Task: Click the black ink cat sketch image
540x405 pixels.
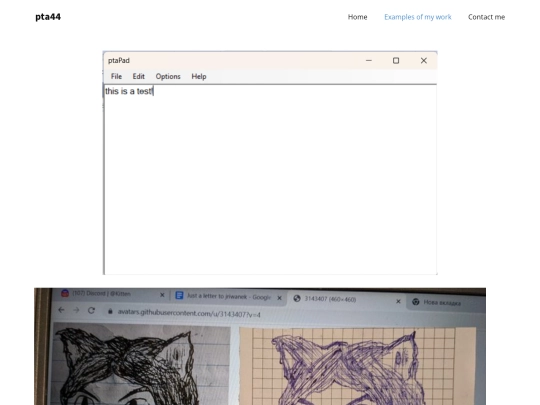Action: (141, 364)
